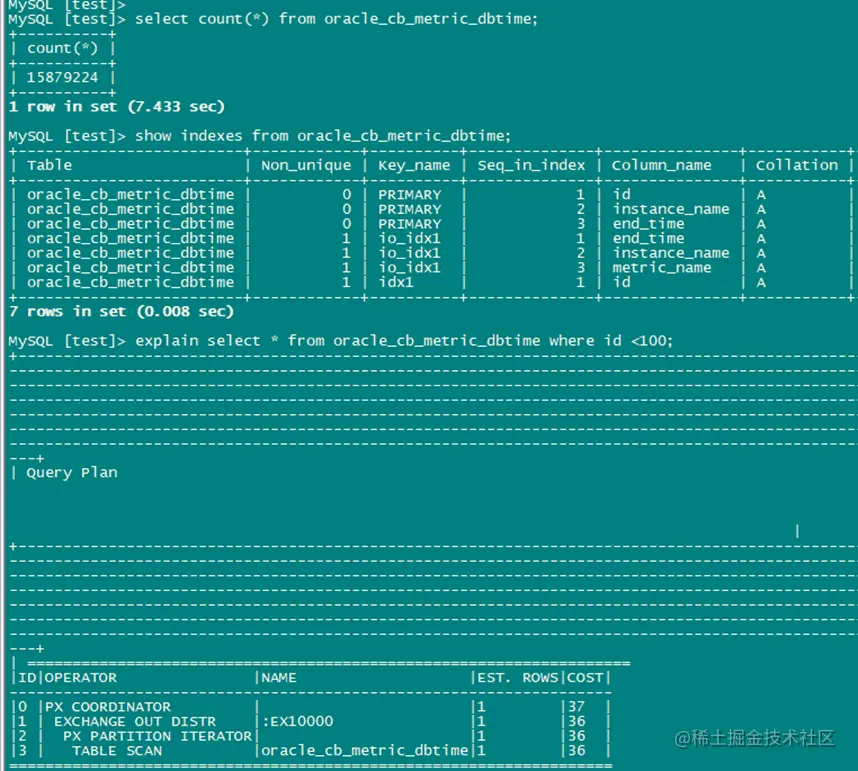This screenshot has width=858, height=771.
Task: Click the Seq_in_index column header
Action: tap(531, 165)
